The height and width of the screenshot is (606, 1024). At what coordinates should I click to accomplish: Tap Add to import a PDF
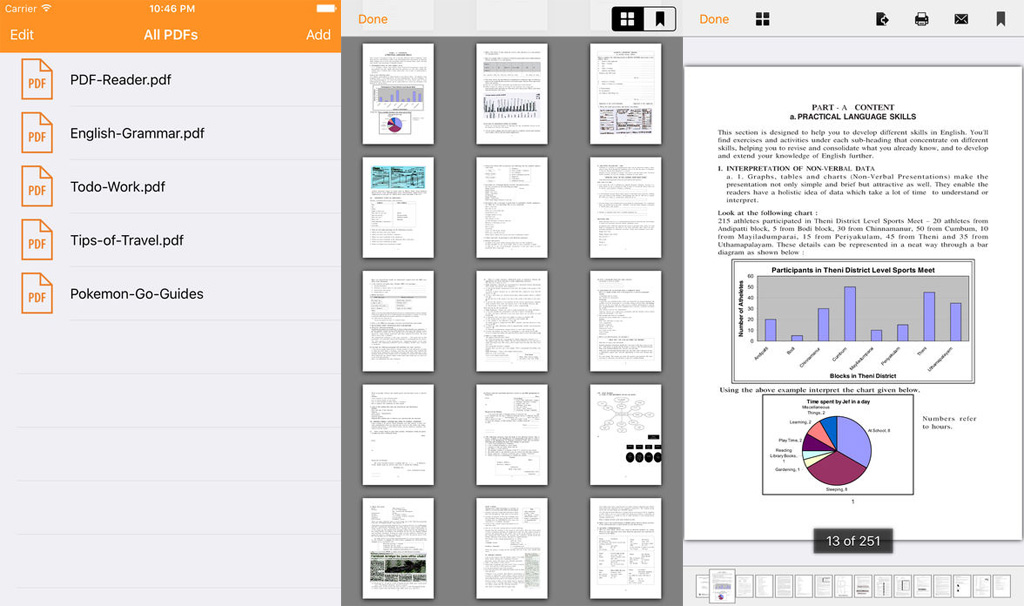318,35
